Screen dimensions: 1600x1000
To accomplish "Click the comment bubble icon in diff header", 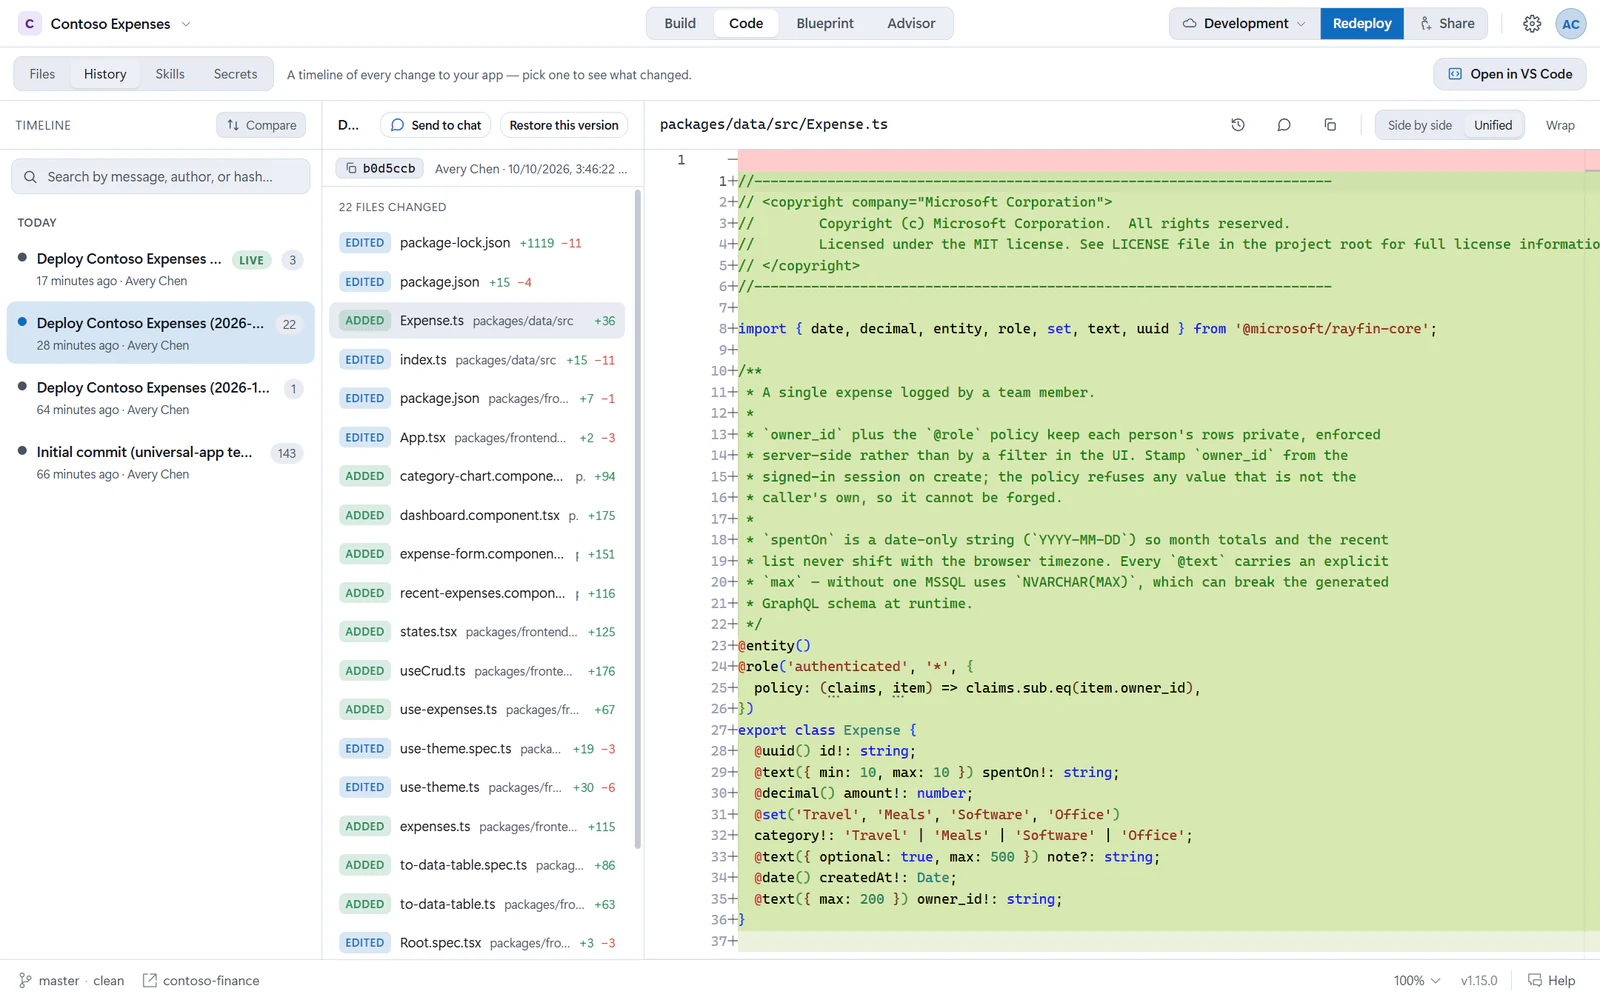I will point(1284,125).
